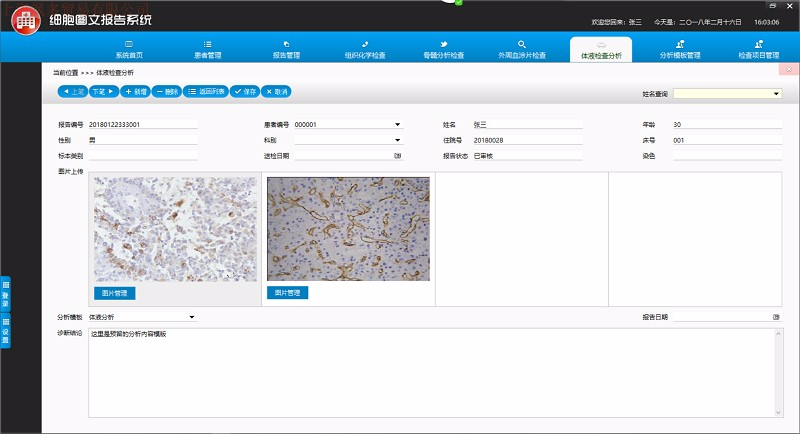The image size is (800, 434).
Task: Click 图片管理 under the first image
Action: (114, 293)
